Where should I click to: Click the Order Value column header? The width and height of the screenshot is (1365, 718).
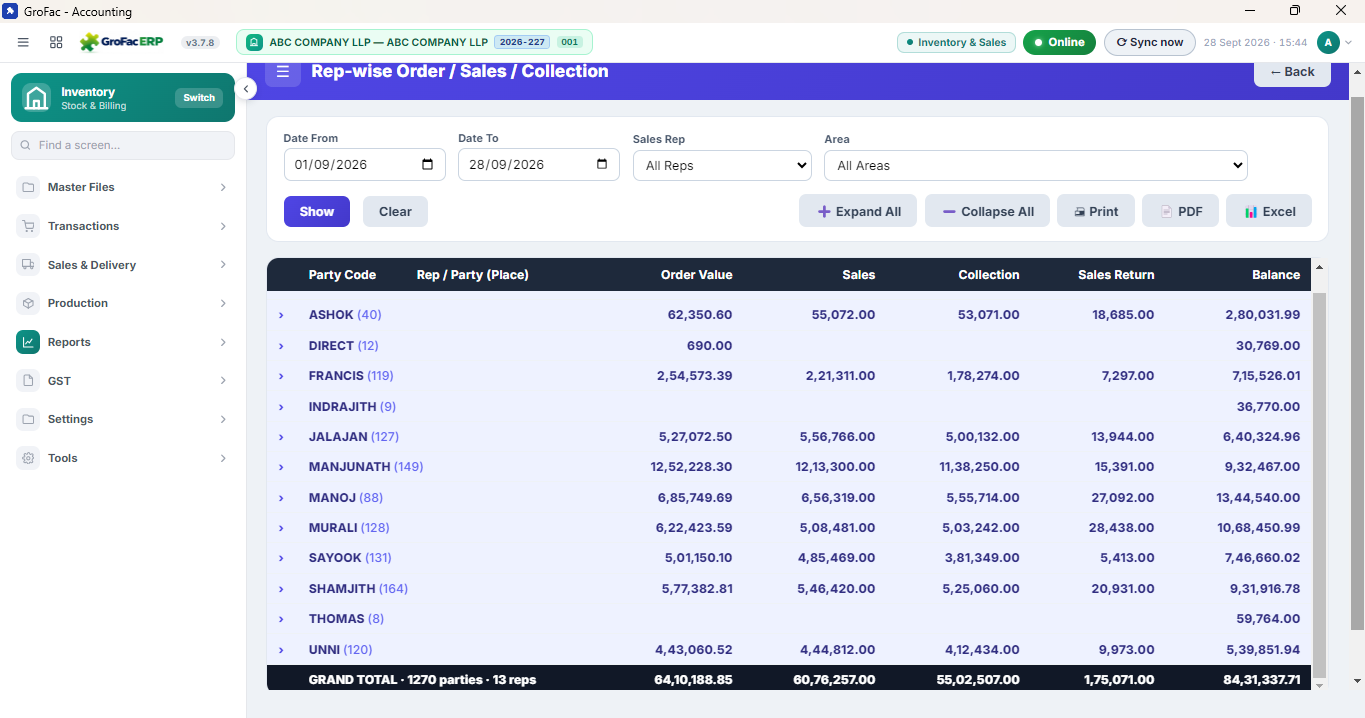[696, 275]
